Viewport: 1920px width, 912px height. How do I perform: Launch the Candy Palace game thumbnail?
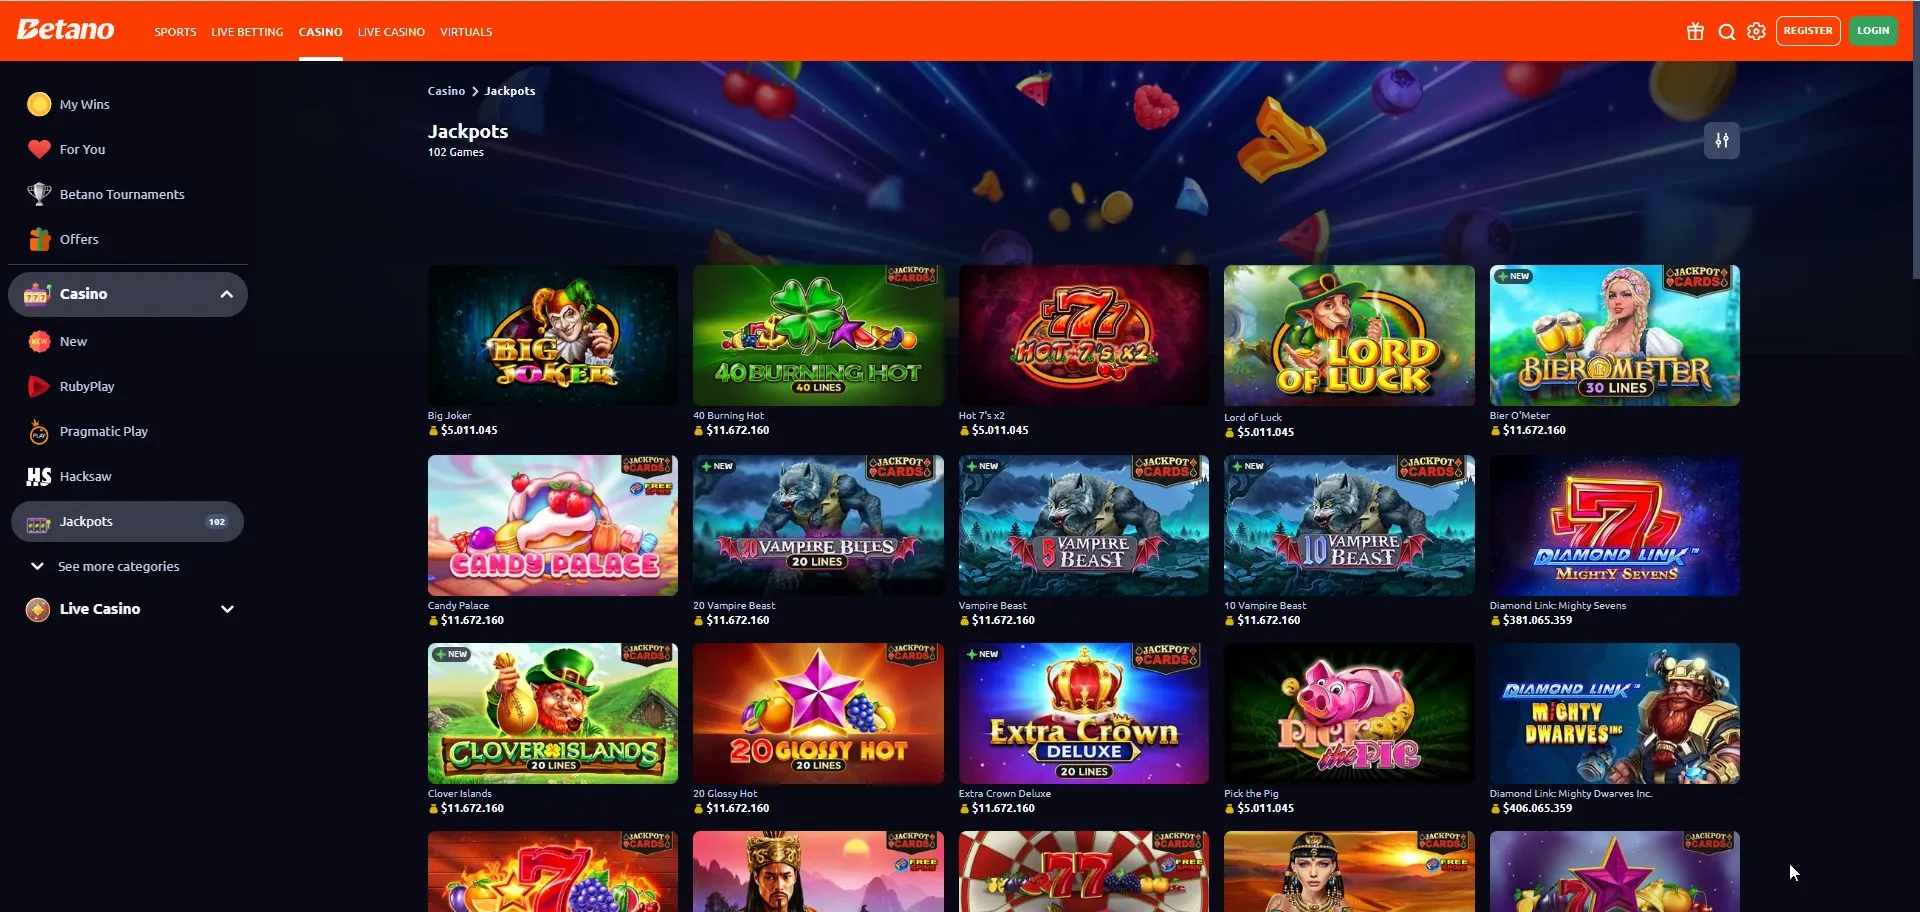[x=553, y=526]
